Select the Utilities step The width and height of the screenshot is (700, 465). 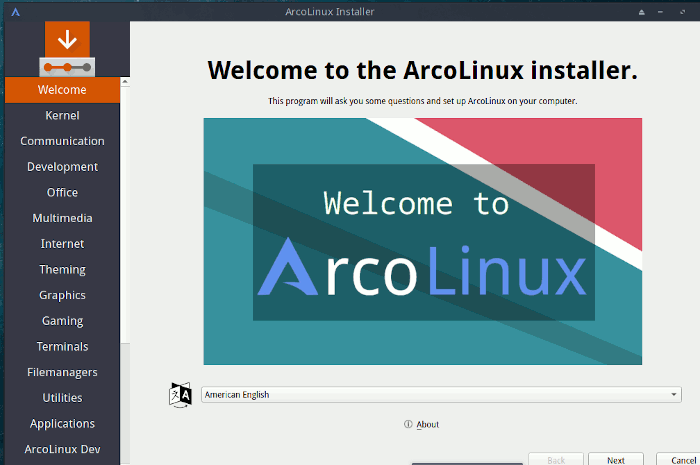coord(62,398)
